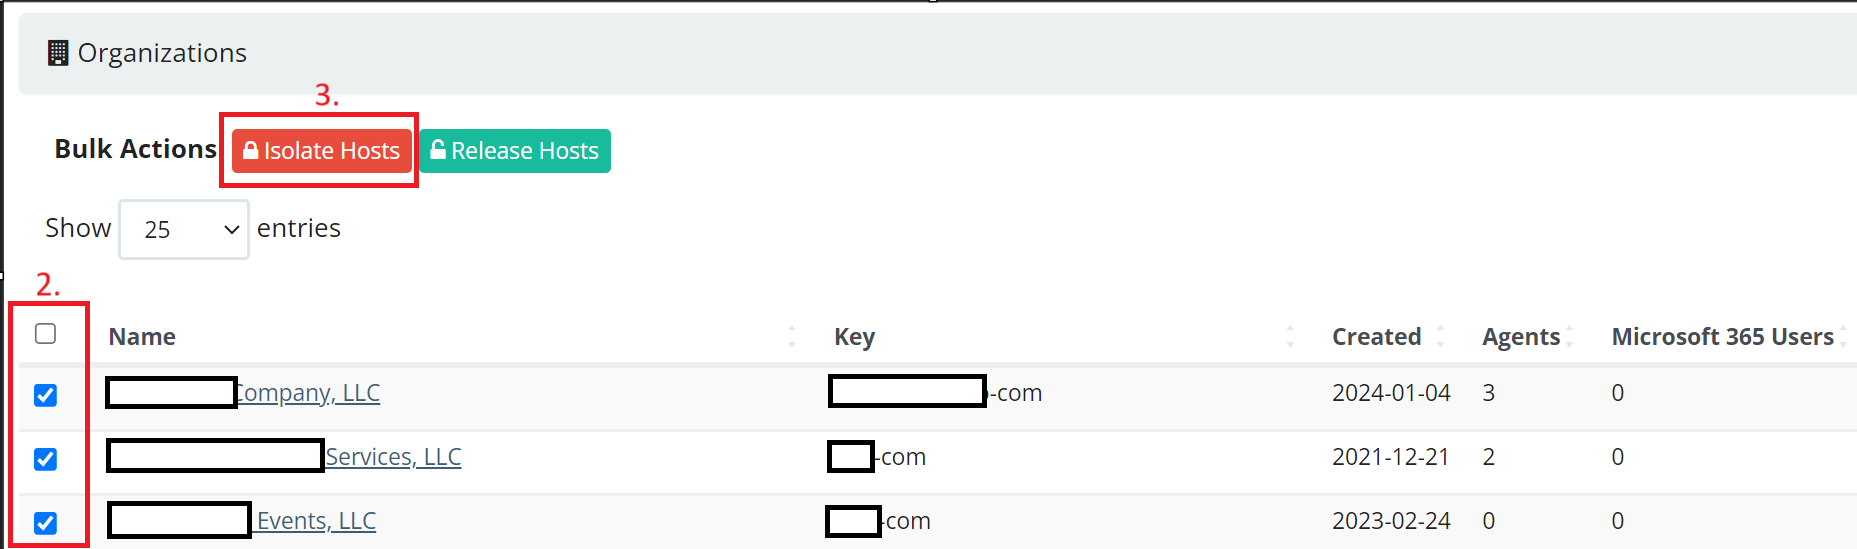This screenshot has width=1857, height=549.
Task: Open the Show 25 entries dropdown
Action: pyautogui.click(x=184, y=229)
